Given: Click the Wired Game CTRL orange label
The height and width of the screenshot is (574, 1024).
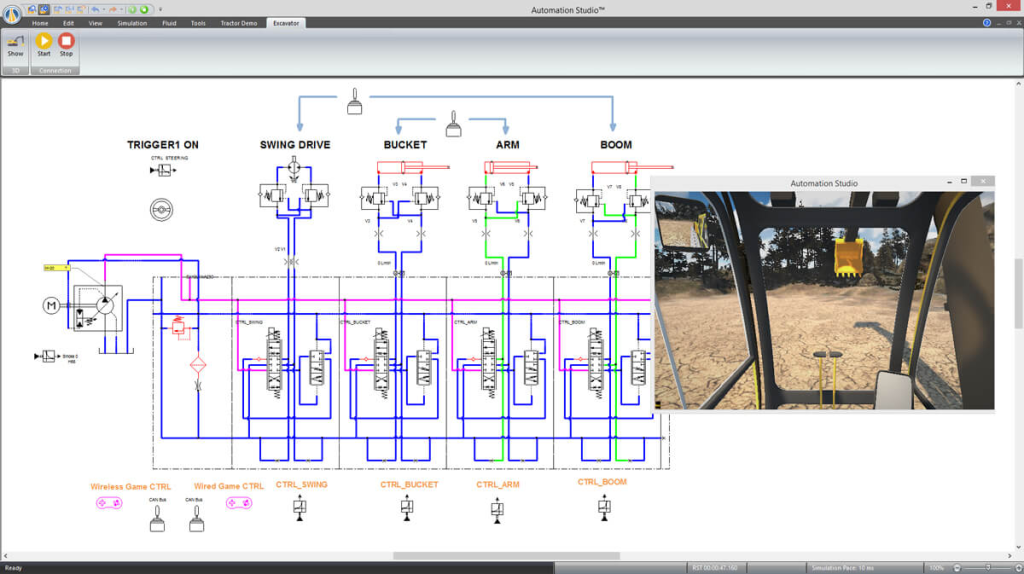Looking at the screenshot, I should pos(229,486).
